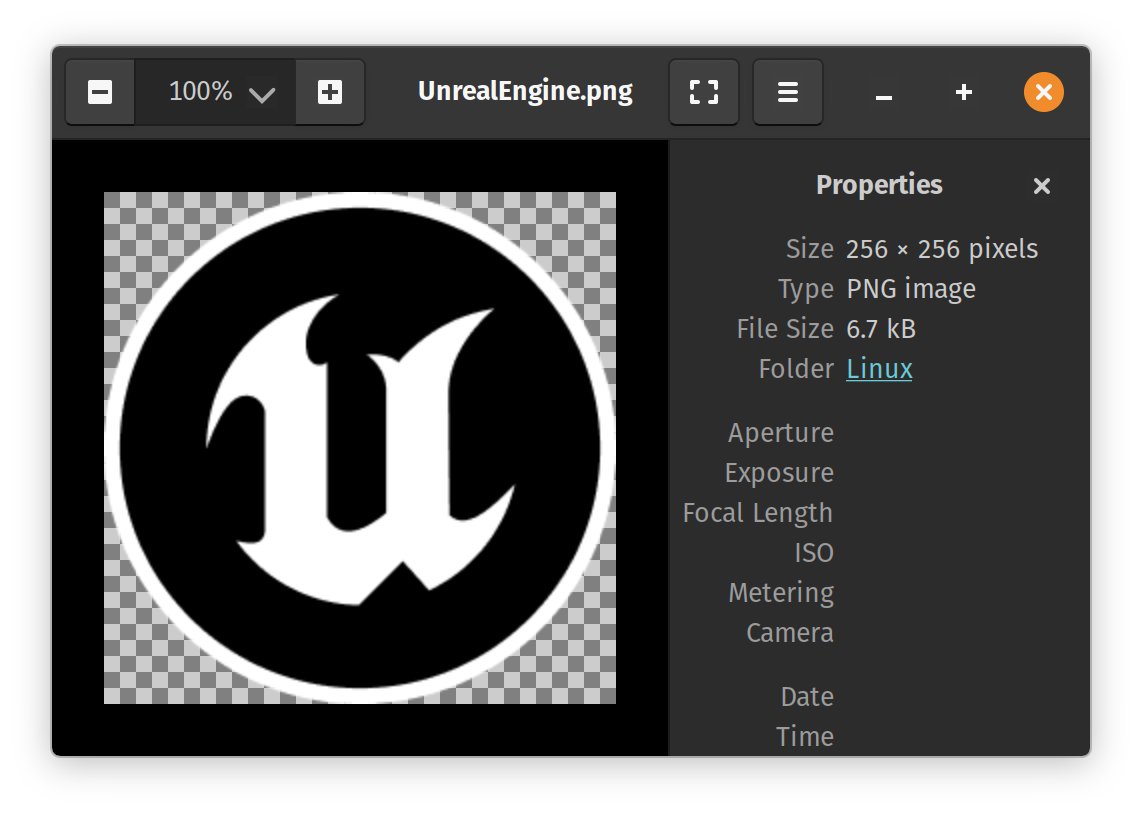Viewport: 1142px width, 814px height.
Task: Click the Focal Length label
Action: [757, 513]
